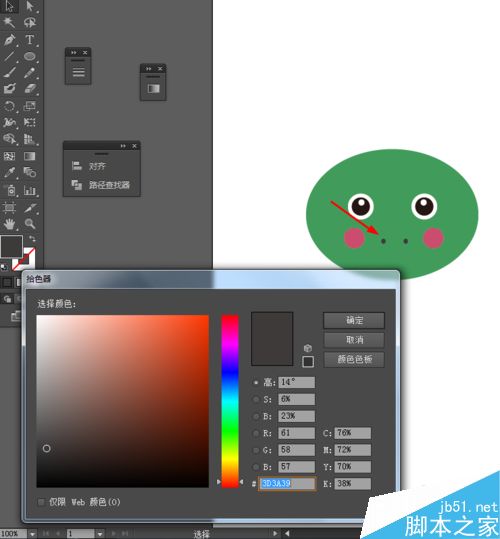
Task: Click the K value field showing 38%
Action: pyautogui.click(x=353, y=484)
